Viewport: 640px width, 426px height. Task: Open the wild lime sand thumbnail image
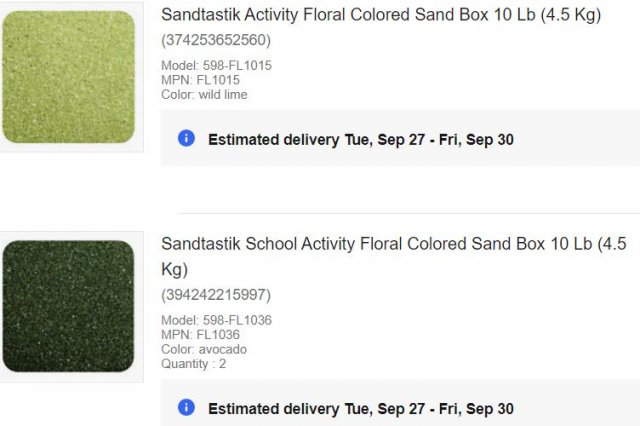tap(69, 77)
